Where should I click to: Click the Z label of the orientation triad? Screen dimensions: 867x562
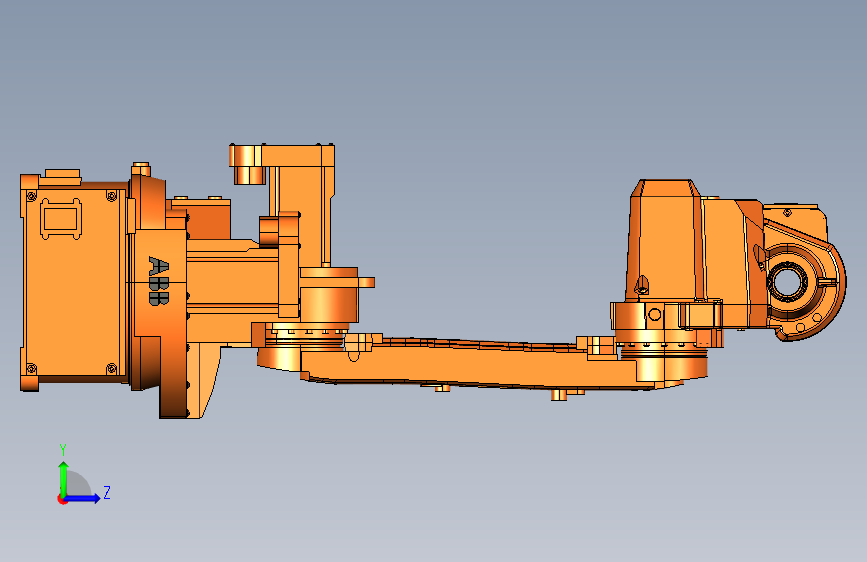pos(107,492)
